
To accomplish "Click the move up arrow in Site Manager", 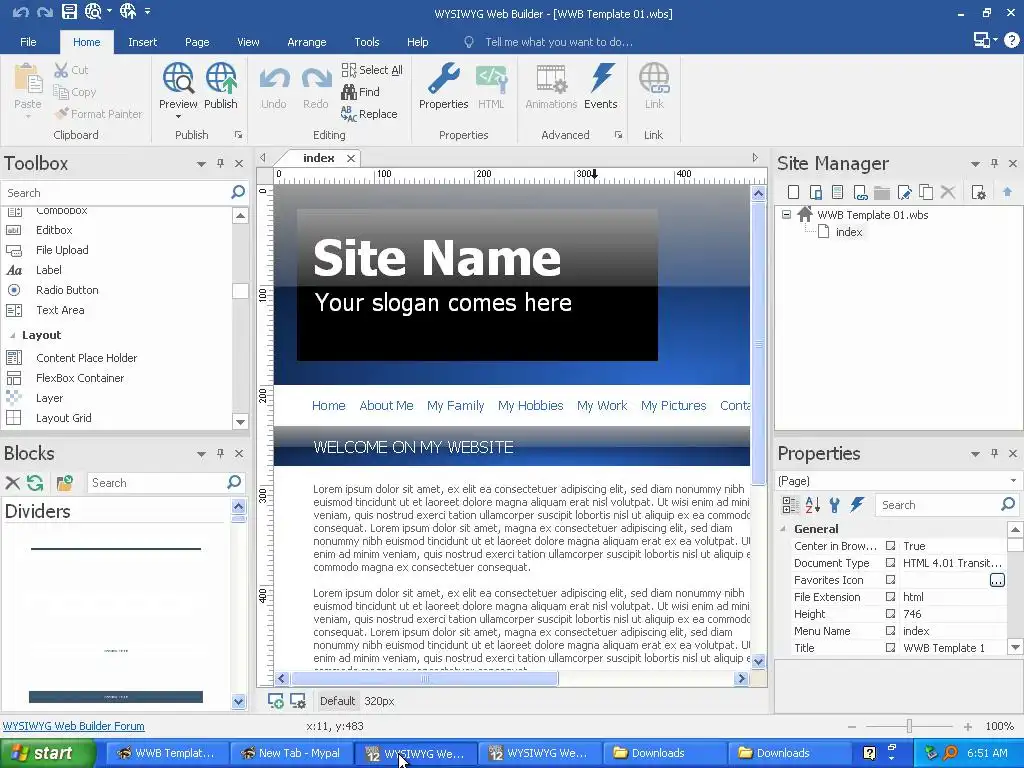I will 1007,192.
